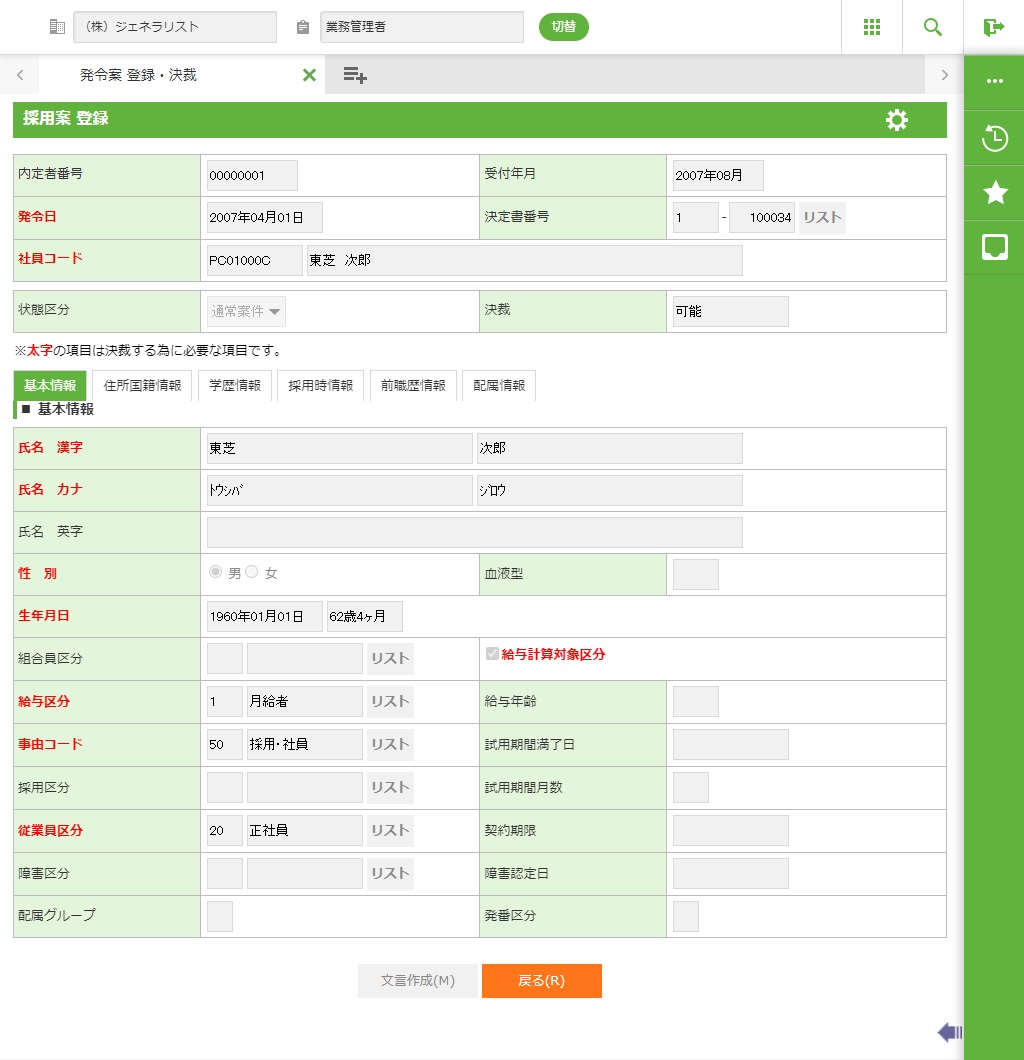The width and height of the screenshot is (1024, 1060).
Task: Click the settings gear in 採用案 登録 header
Action: point(897,120)
